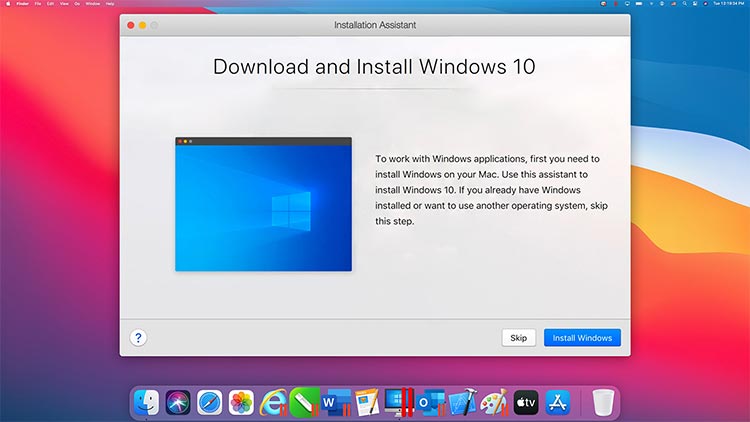The width and height of the screenshot is (750, 422).
Task: Click the menu bar date and time
Action: coord(728,3)
